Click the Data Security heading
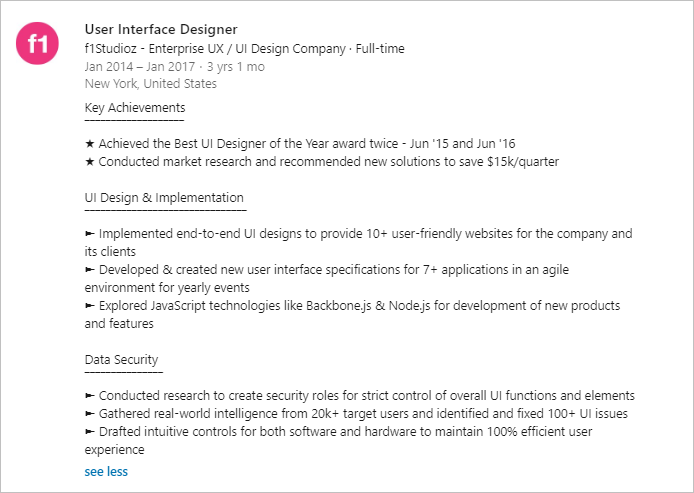The image size is (694, 493). pos(121,360)
